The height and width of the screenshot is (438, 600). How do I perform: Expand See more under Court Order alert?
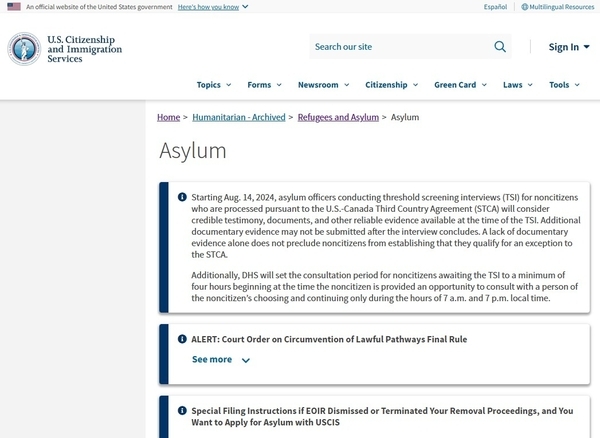[221, 360]
